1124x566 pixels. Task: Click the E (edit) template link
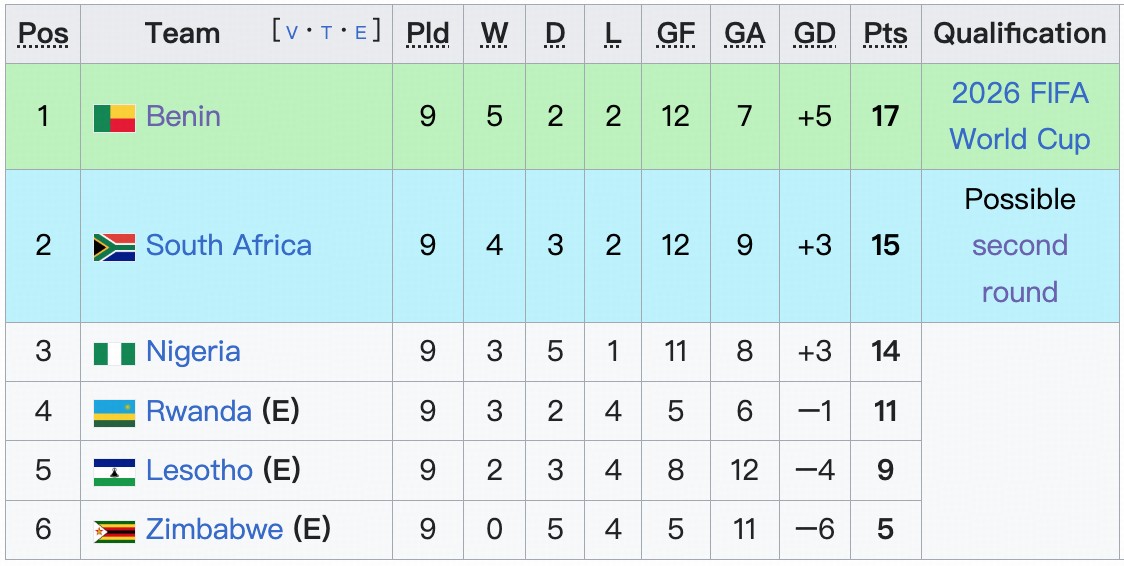[360, 32]
